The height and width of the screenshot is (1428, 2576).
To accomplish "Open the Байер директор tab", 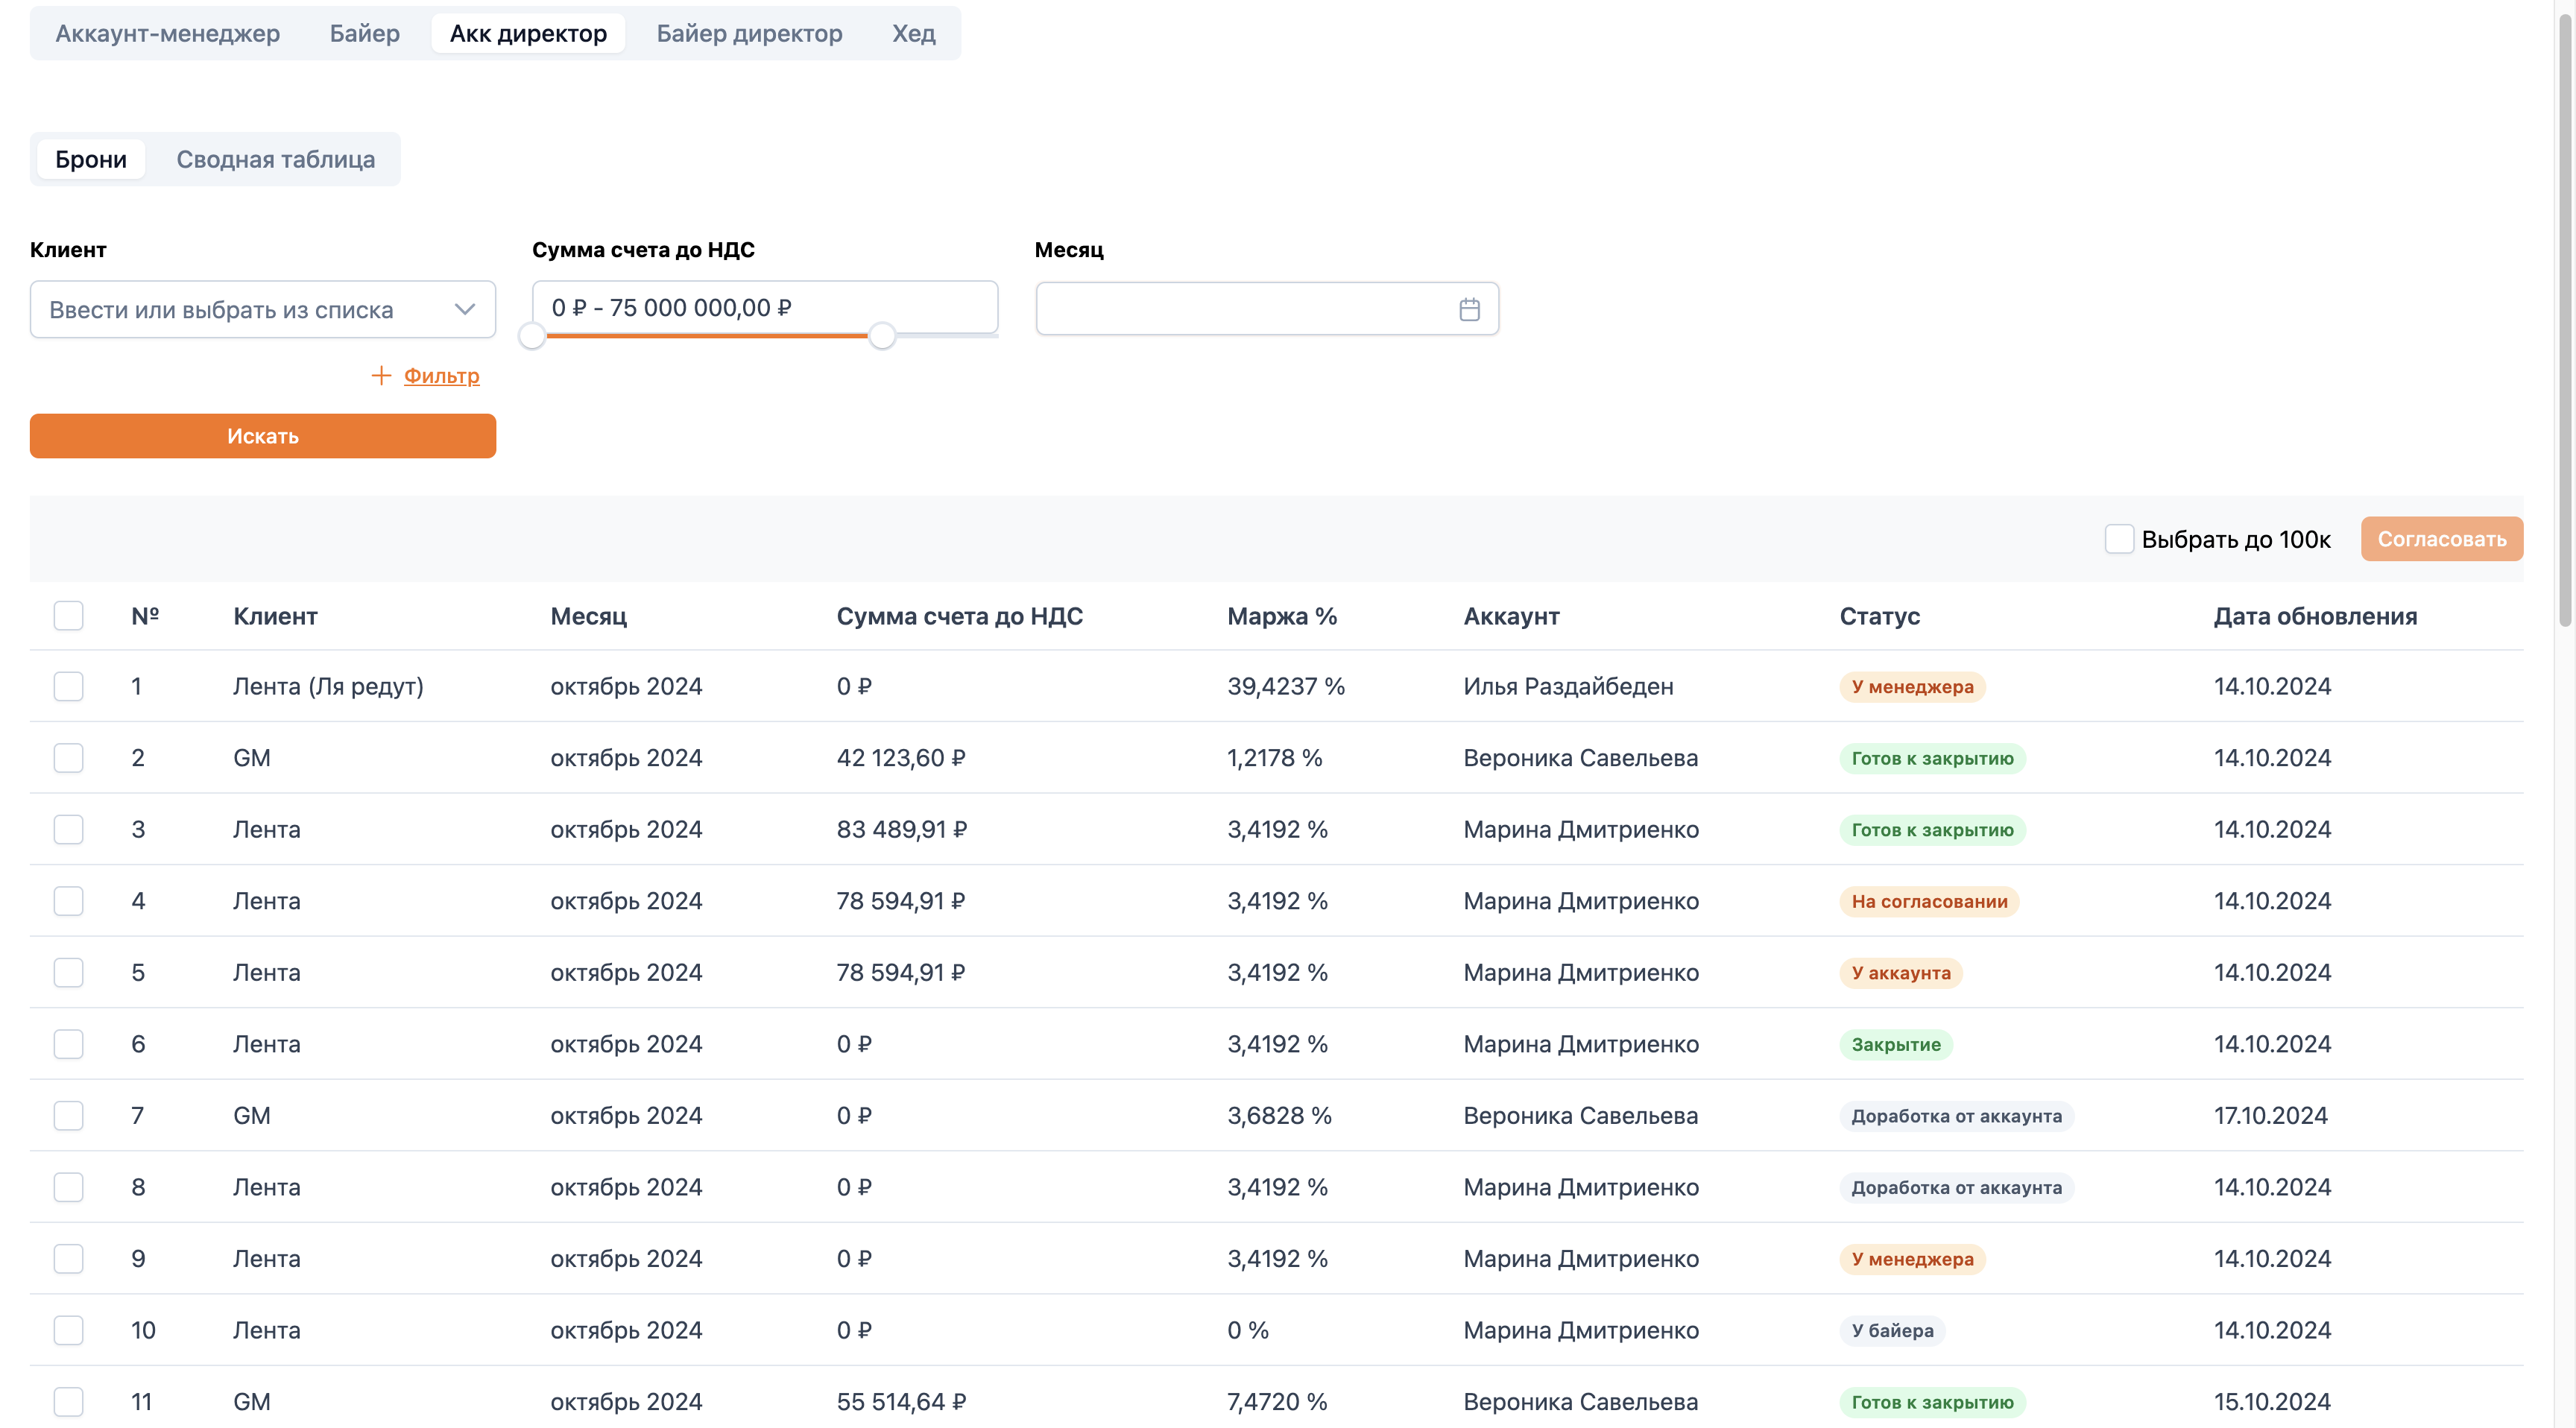I will click(x=749, y=33).
